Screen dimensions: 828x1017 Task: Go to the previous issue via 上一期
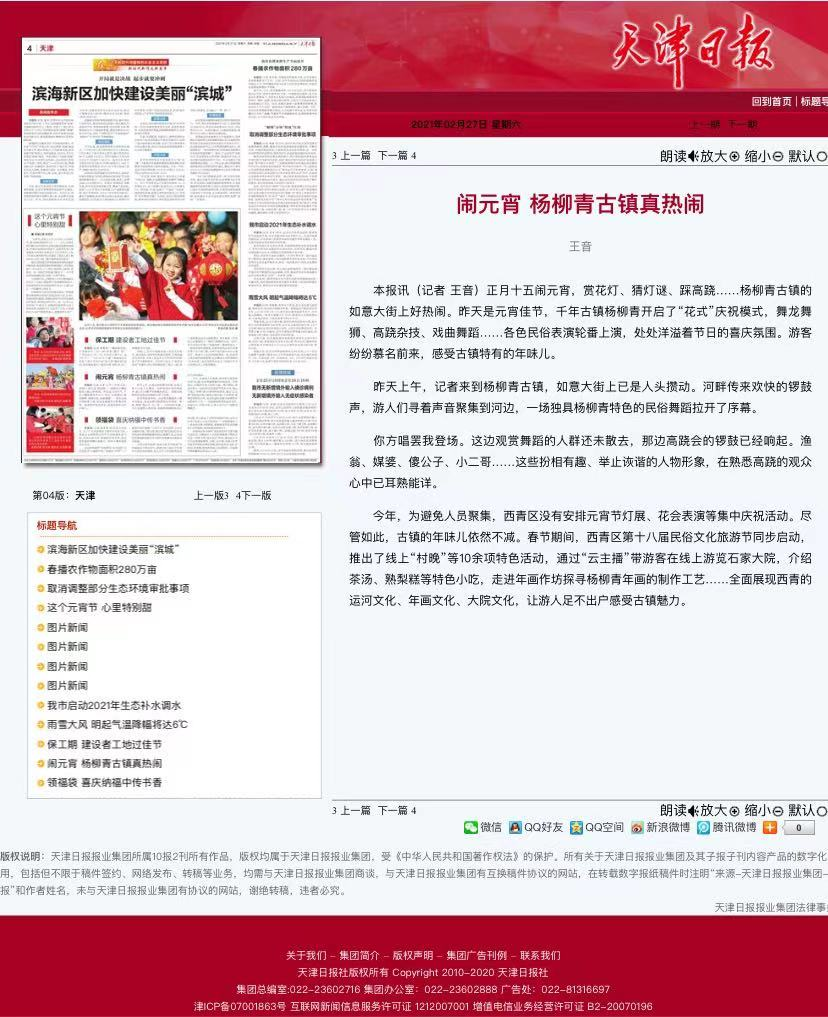coord(704,125)
